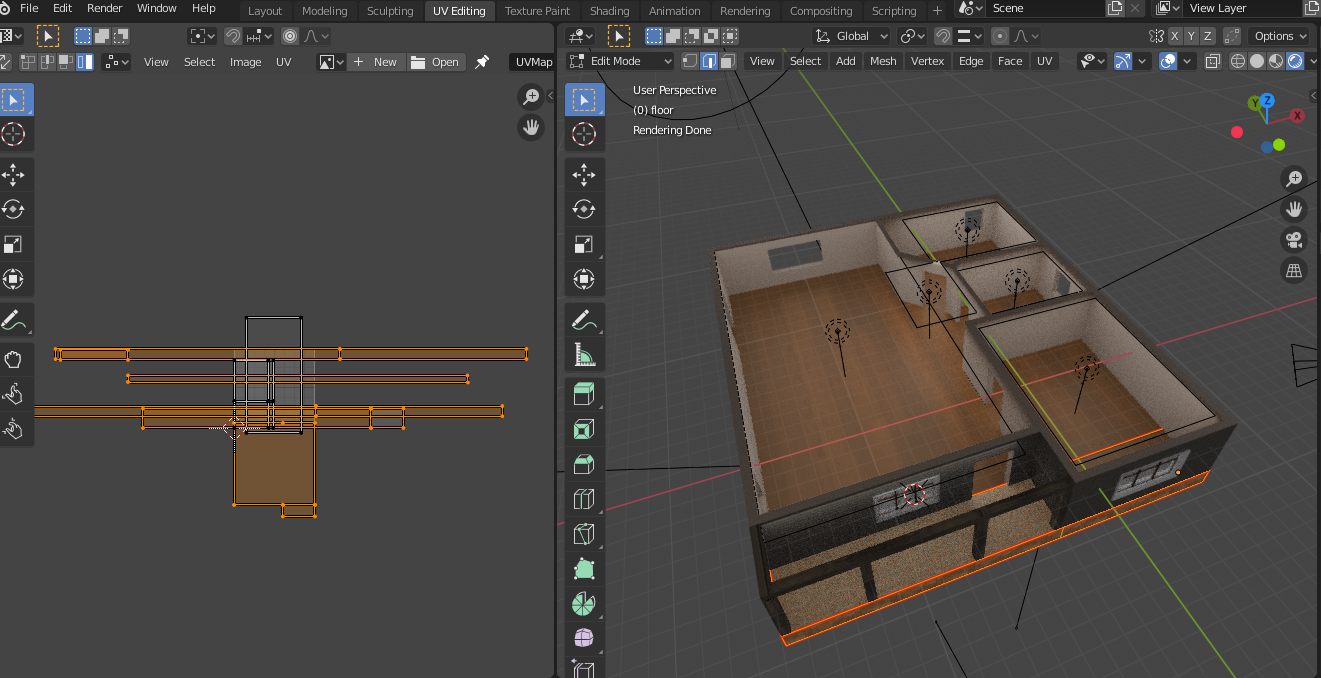
Task: Toggle X-ray display in 3D viewport
Action: [1212, 61]
